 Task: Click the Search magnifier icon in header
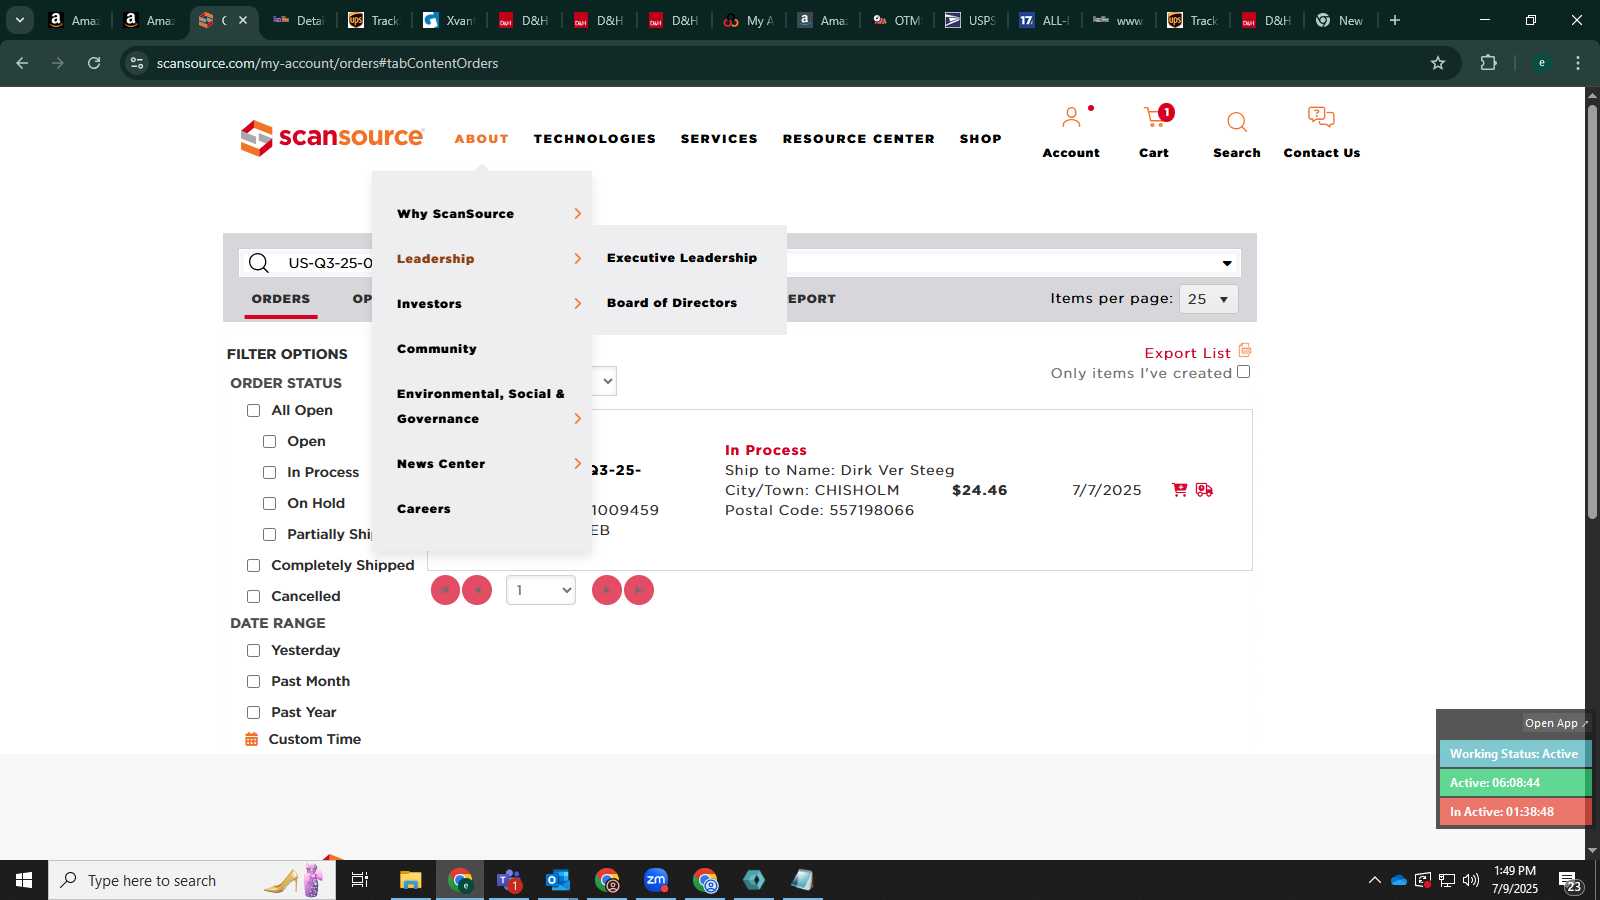[x=1237, y=122]
